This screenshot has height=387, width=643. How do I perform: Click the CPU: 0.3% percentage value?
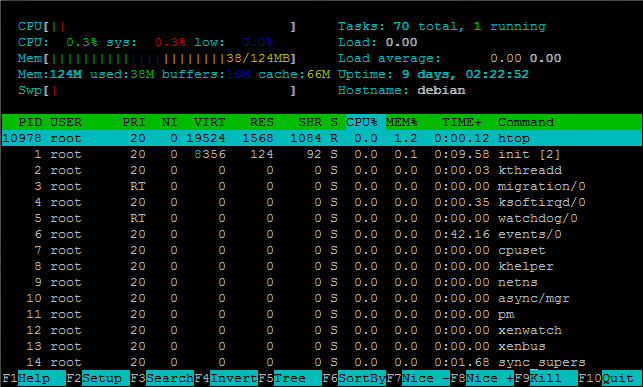coord(82,42)
